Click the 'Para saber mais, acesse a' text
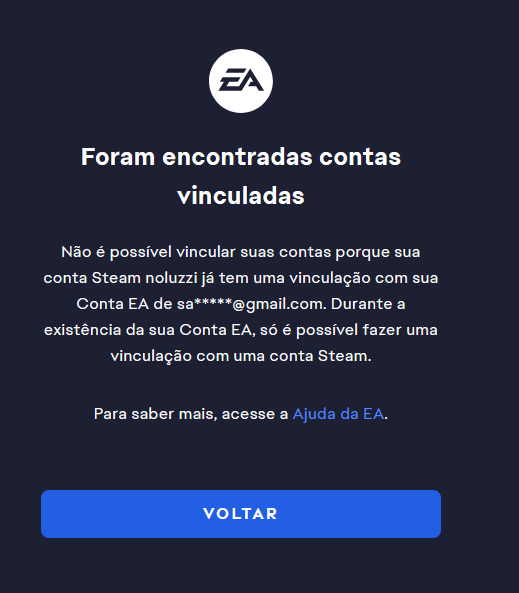Image resolution: width=519 pixels, height=593 pixels. pos(191,414)
